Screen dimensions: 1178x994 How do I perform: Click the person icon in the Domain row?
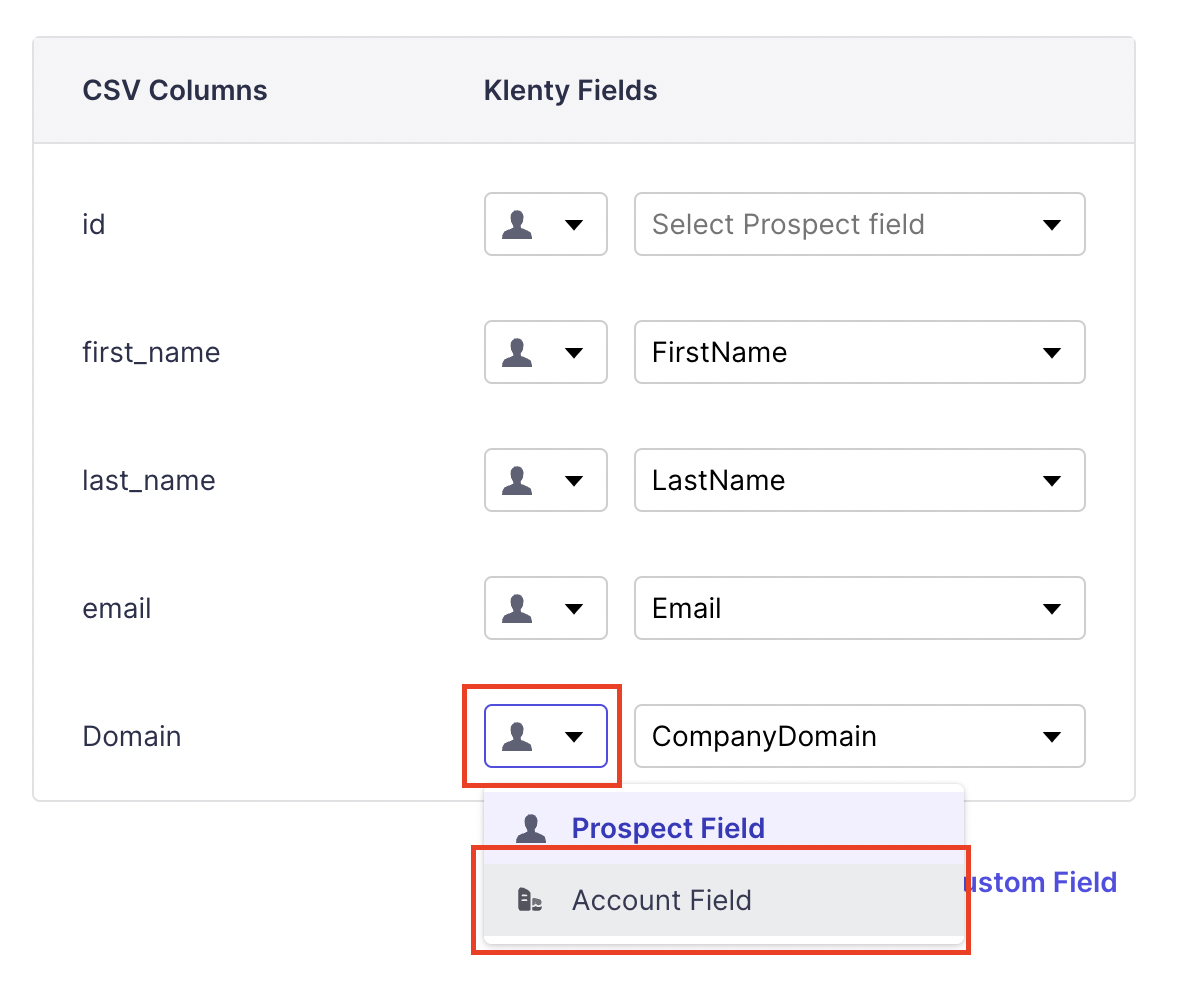pyautogui.click(x=517, y=736)
